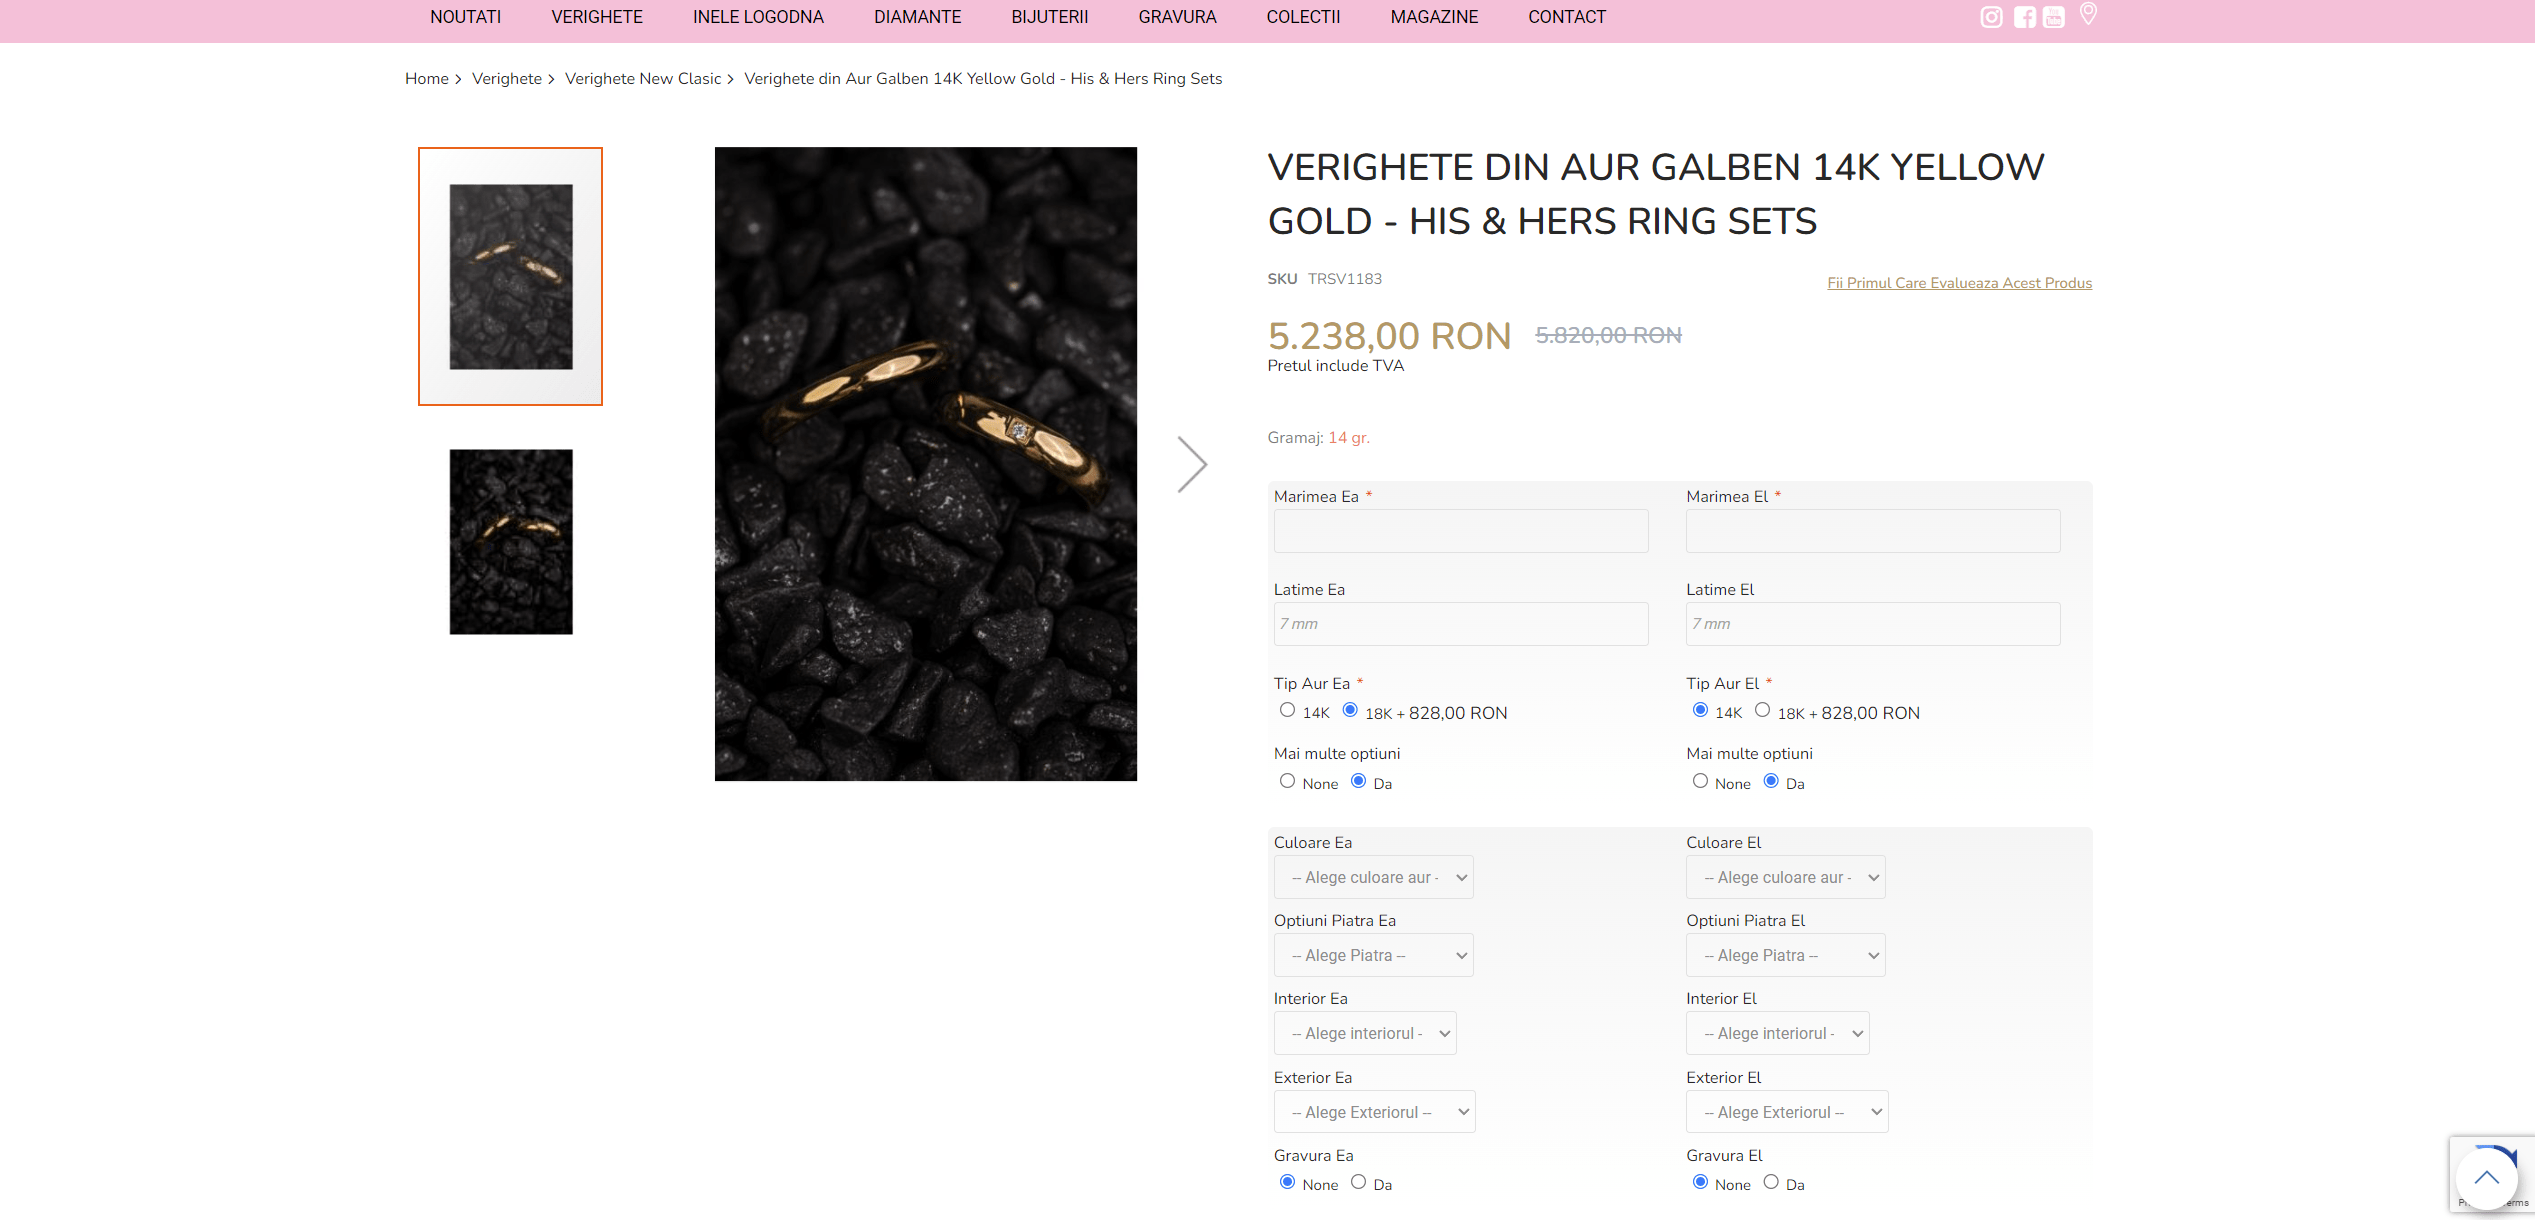Viewport: 2535px width, 1220px height.
Task: Select 18K option for Tip Aur El
Action: pos(1762,710)
